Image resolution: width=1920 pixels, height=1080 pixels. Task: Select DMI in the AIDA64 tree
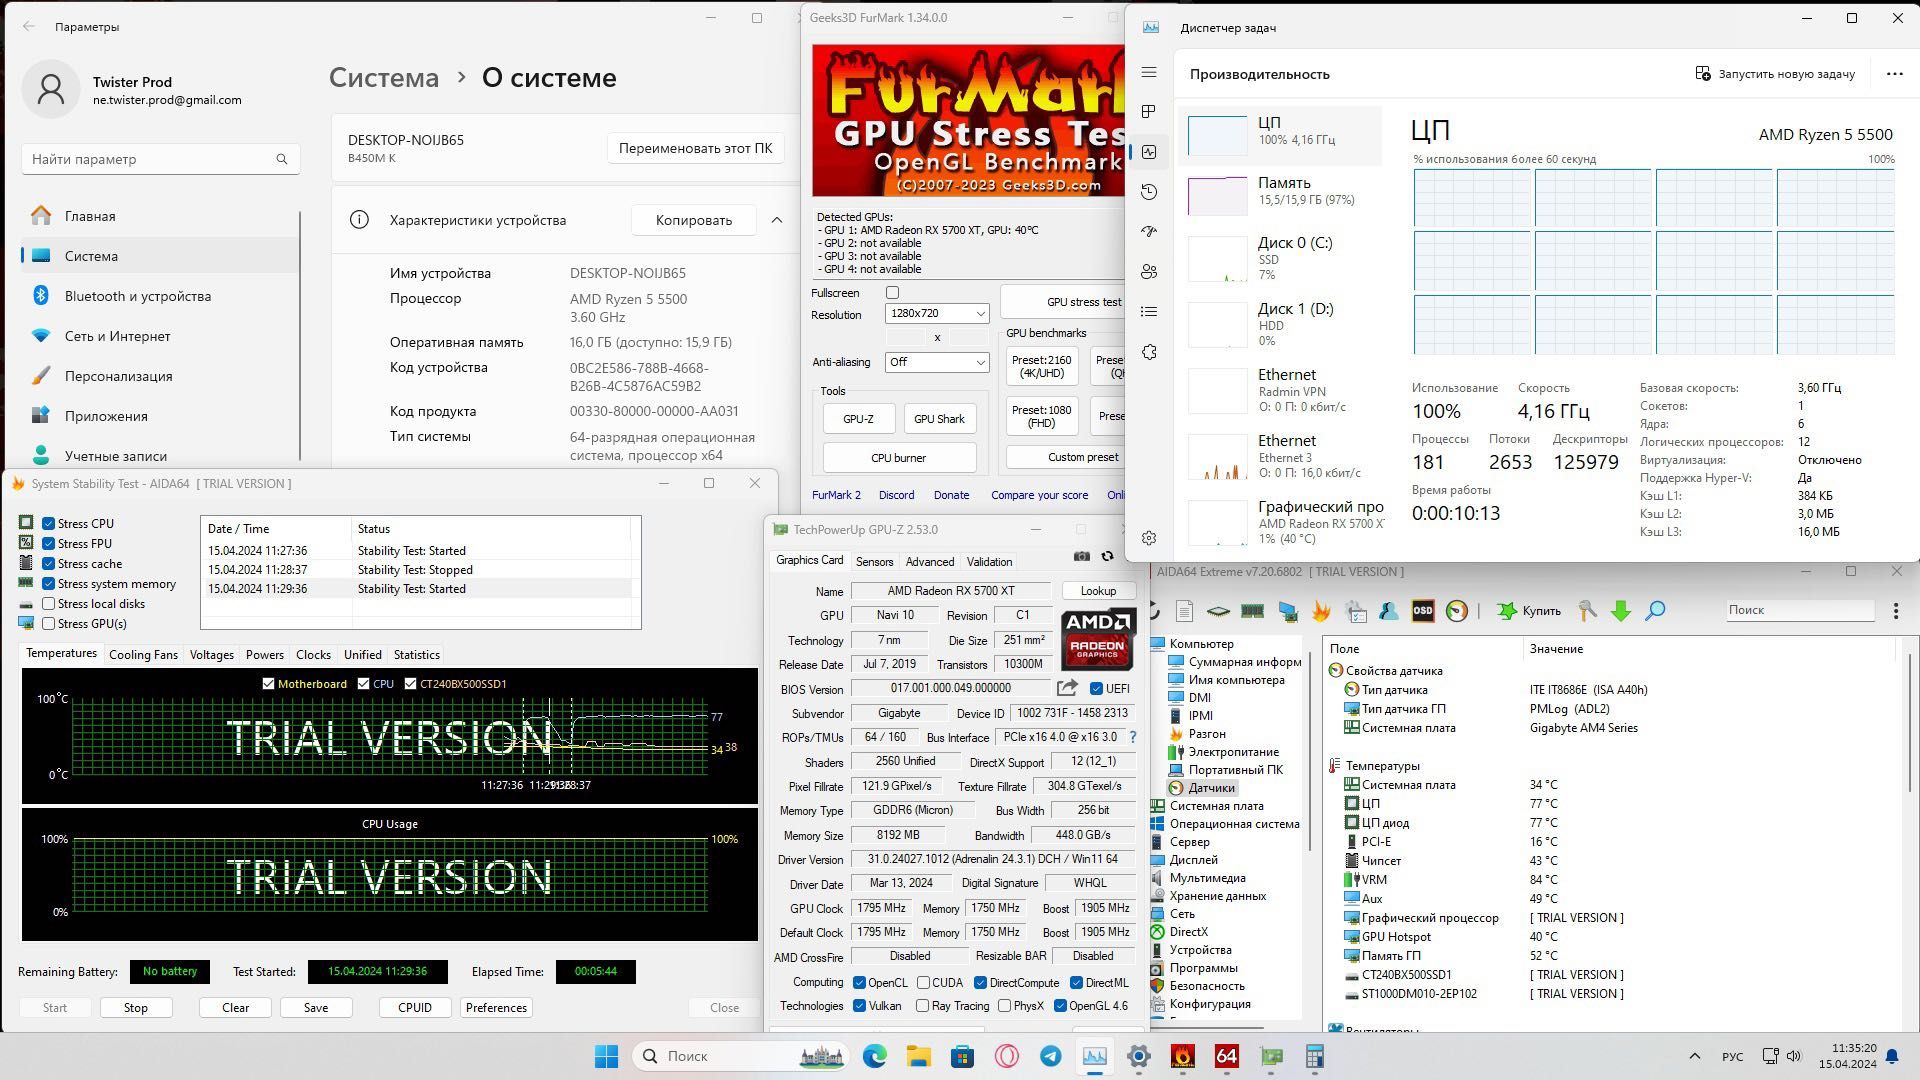click(x=1199, y=698)
